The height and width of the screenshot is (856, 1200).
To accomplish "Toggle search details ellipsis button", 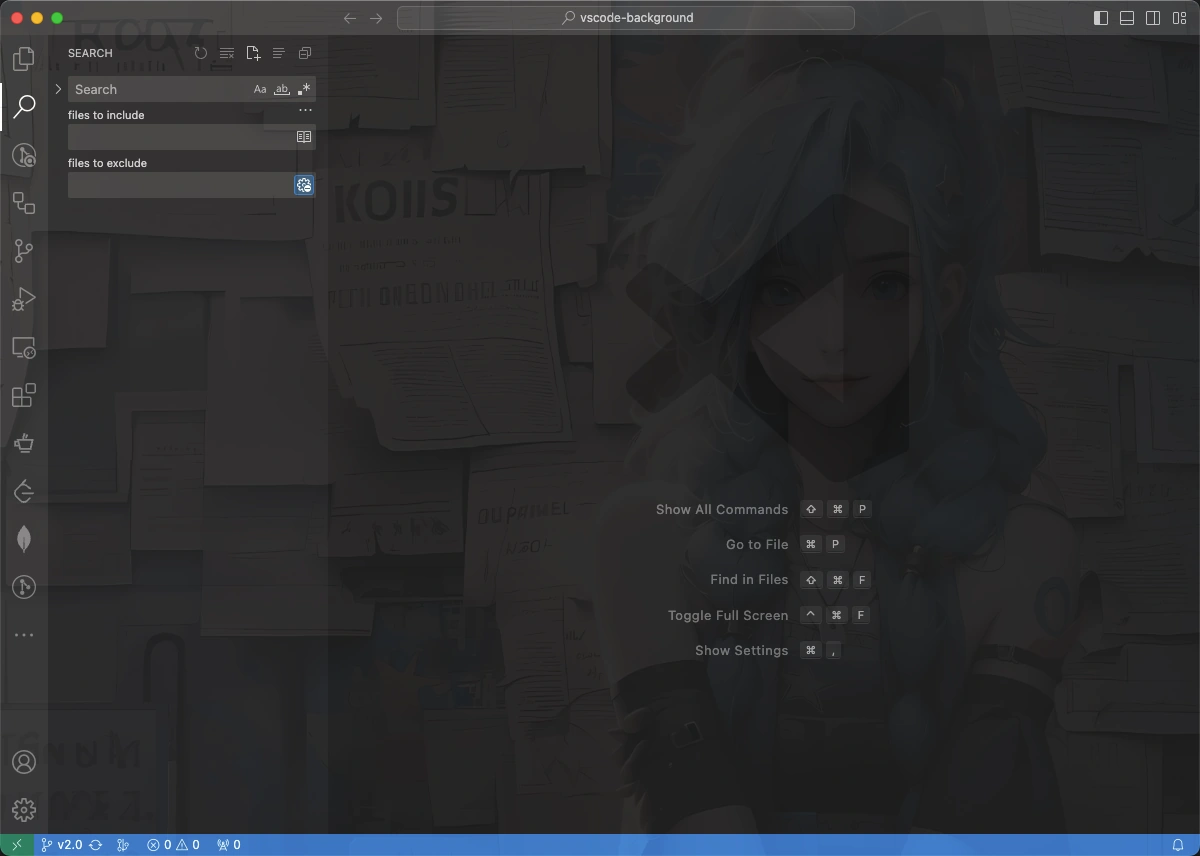I will click(x=306, y=110).
